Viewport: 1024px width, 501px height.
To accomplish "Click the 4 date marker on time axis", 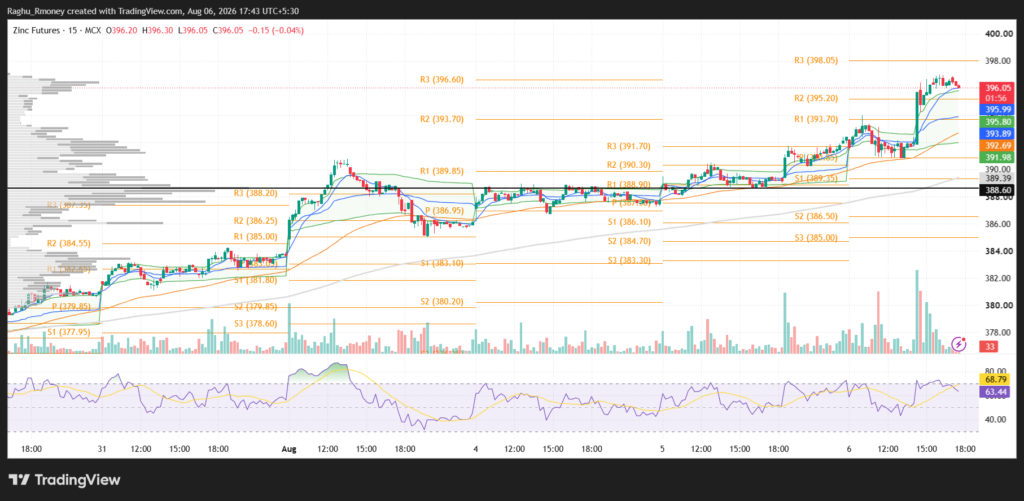I will click(x=475, y=449).
